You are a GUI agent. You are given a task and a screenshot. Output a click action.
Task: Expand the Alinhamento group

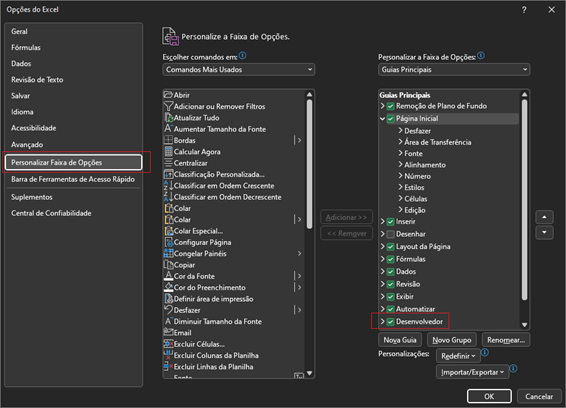(400, 165)
